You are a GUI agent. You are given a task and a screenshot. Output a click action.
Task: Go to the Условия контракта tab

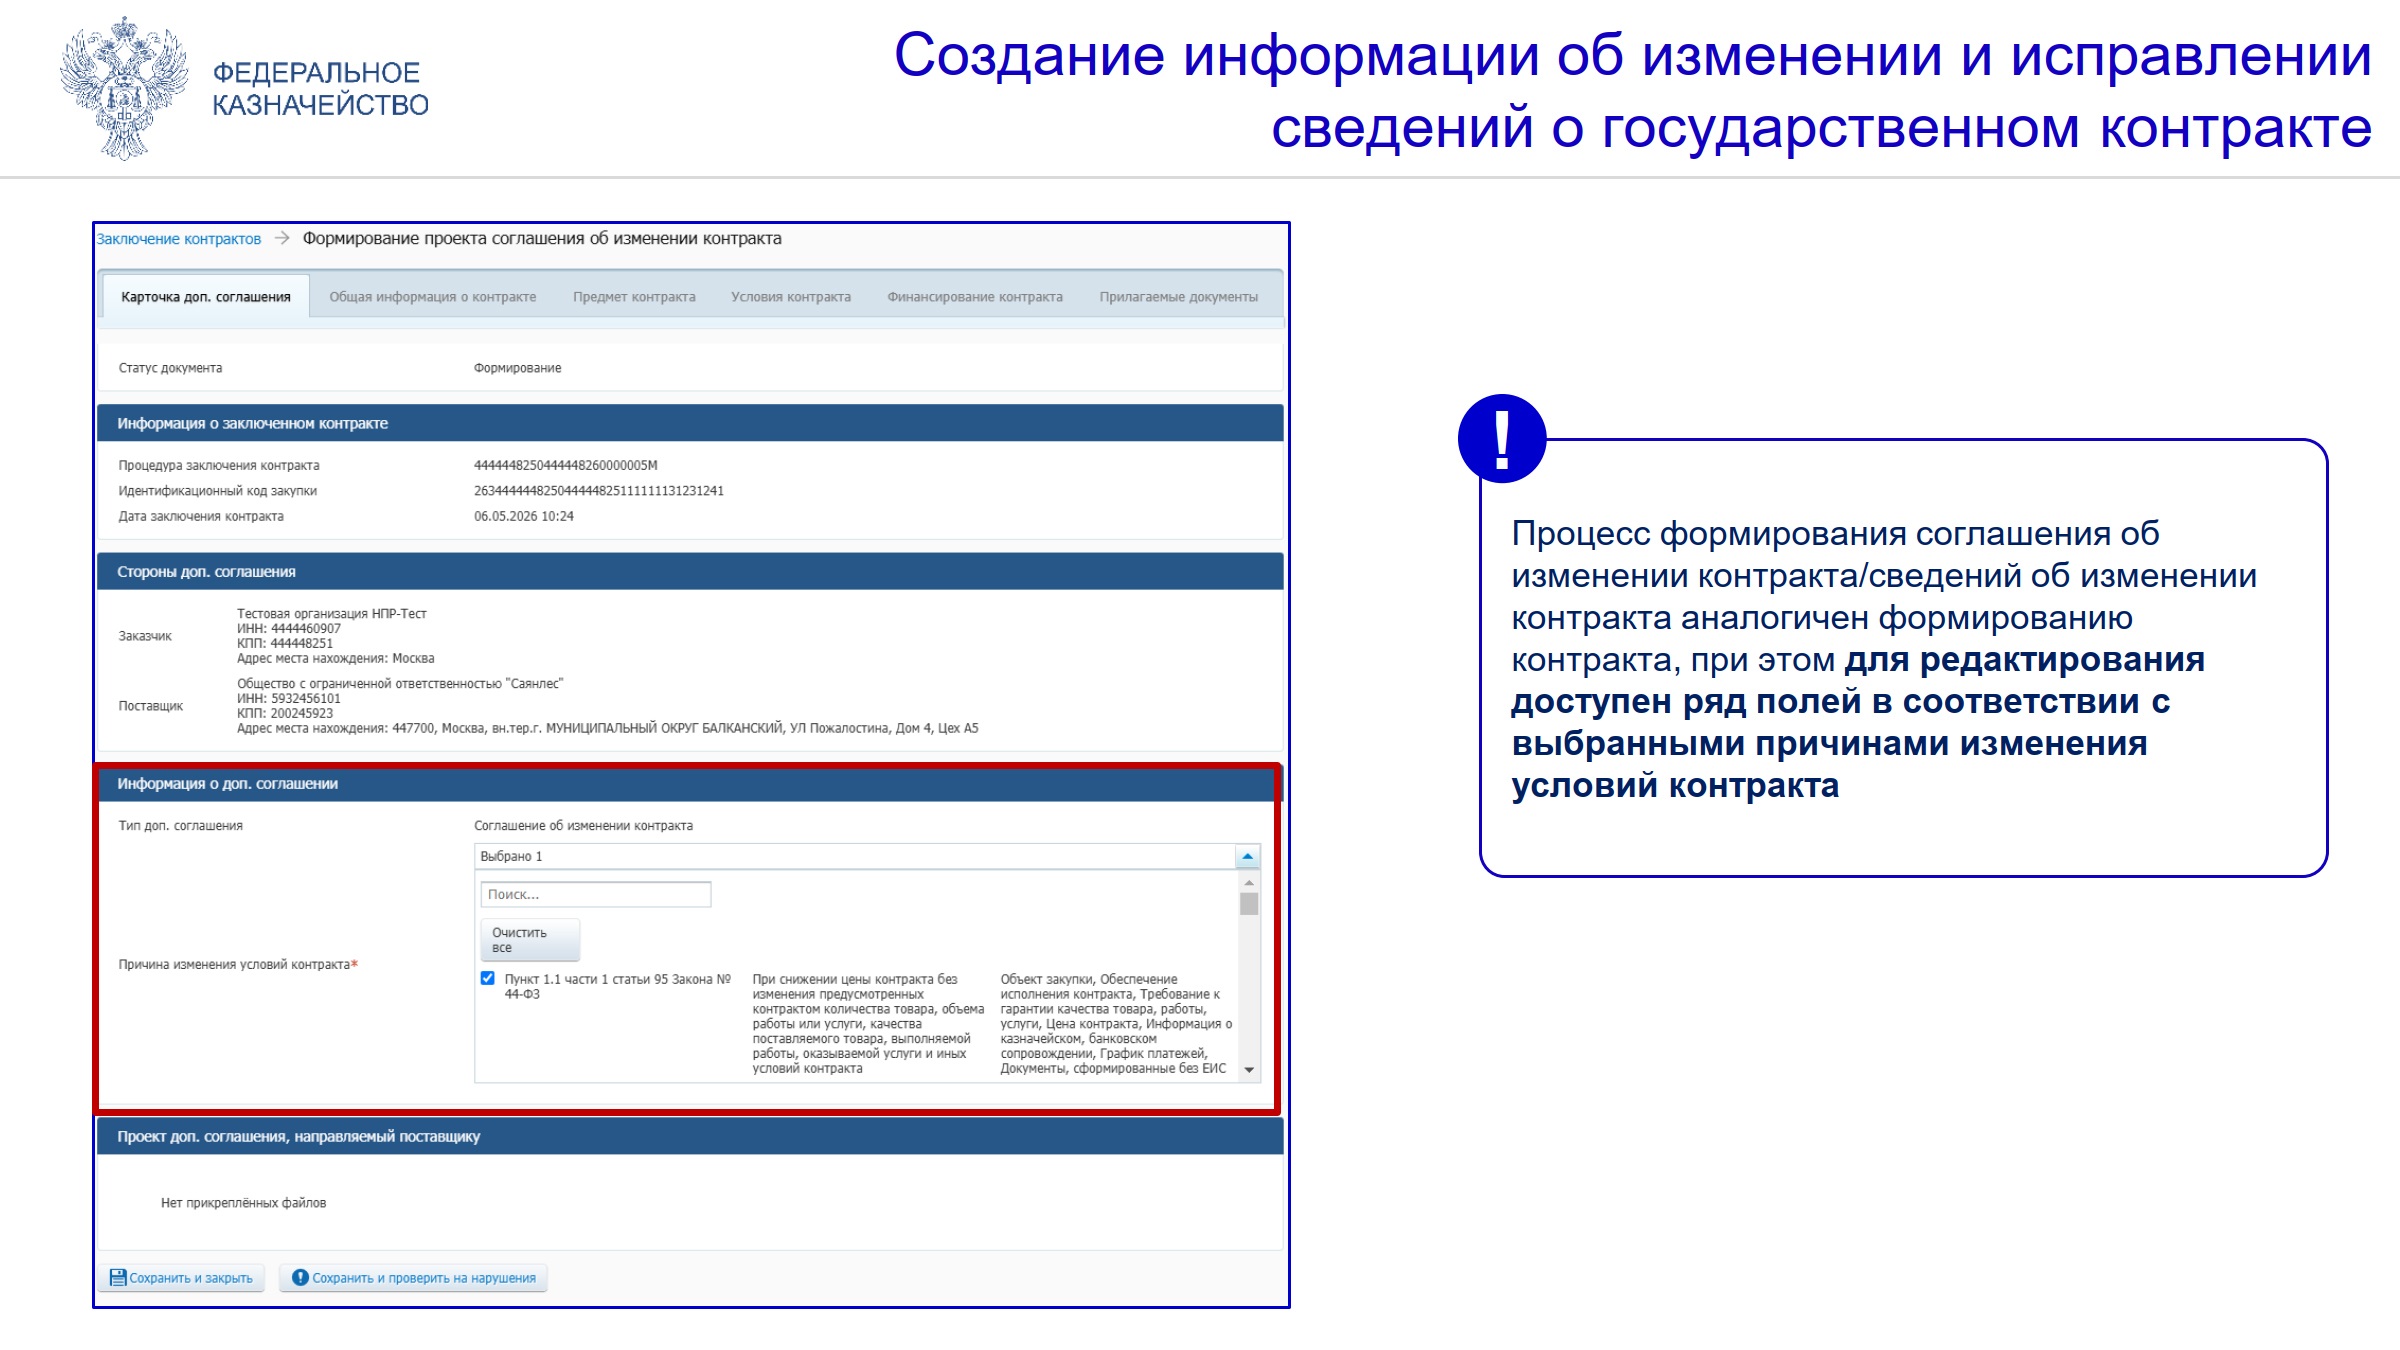coord(791,297)
